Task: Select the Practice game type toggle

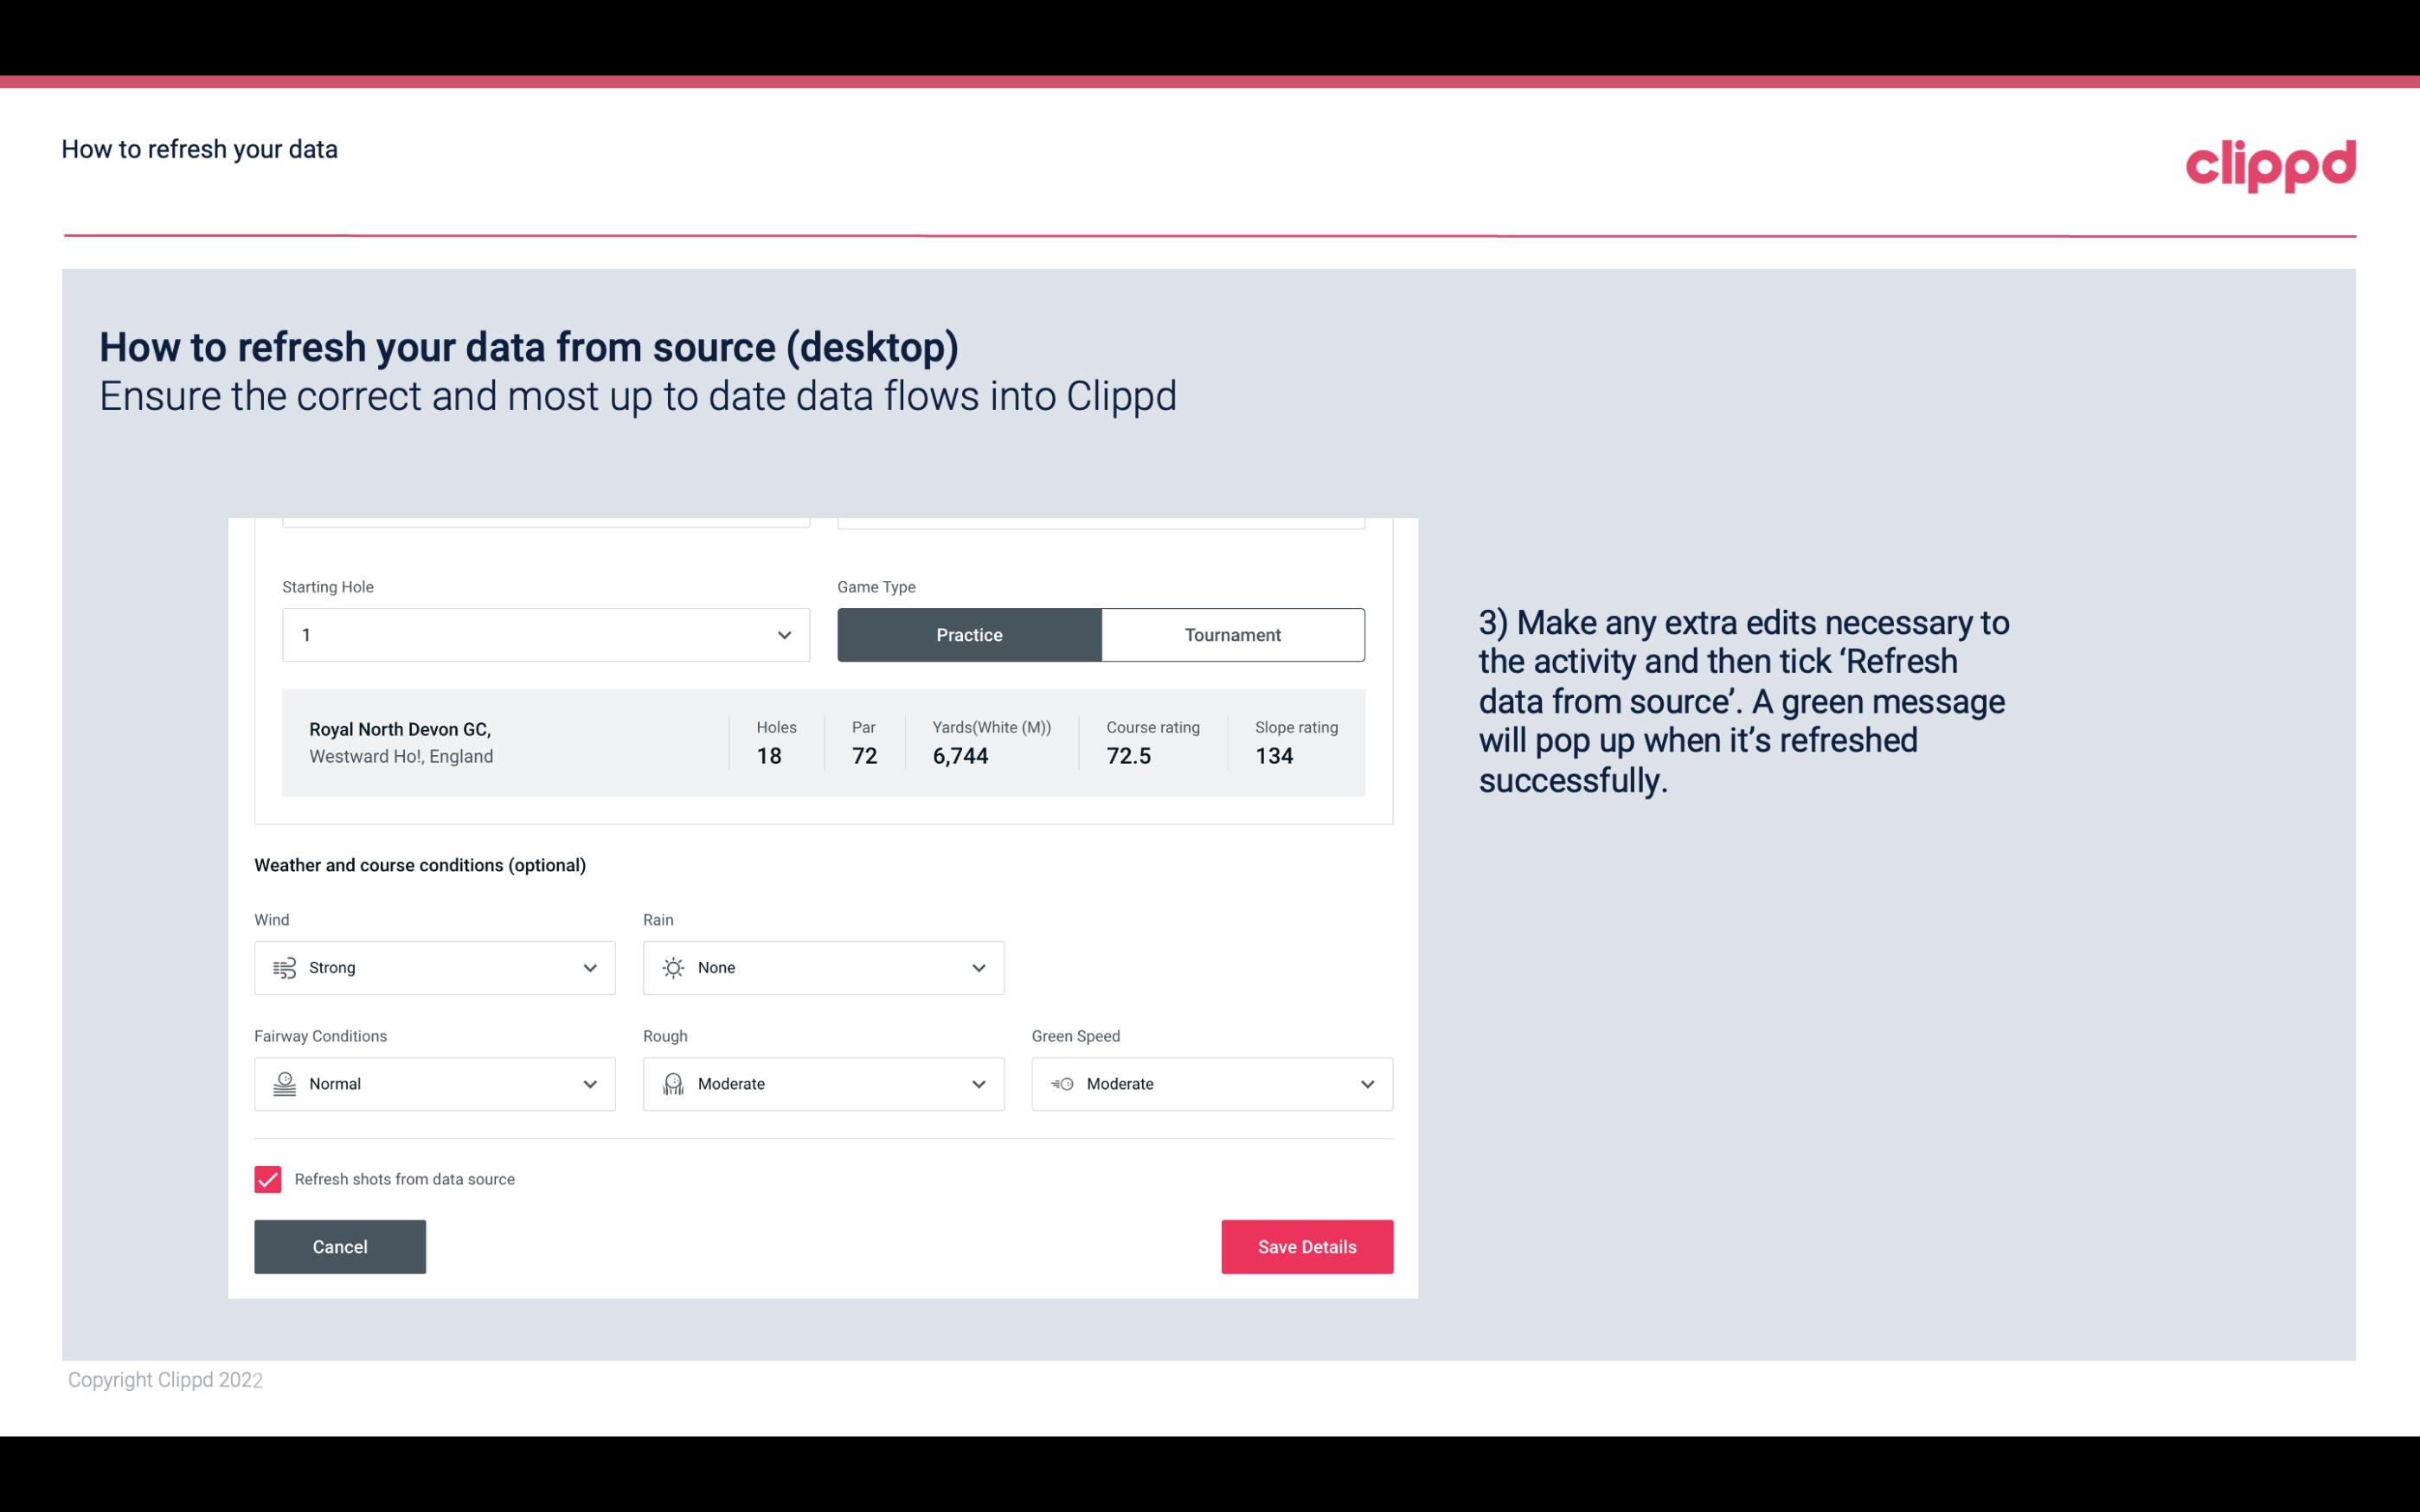Action: pos(971,634)
